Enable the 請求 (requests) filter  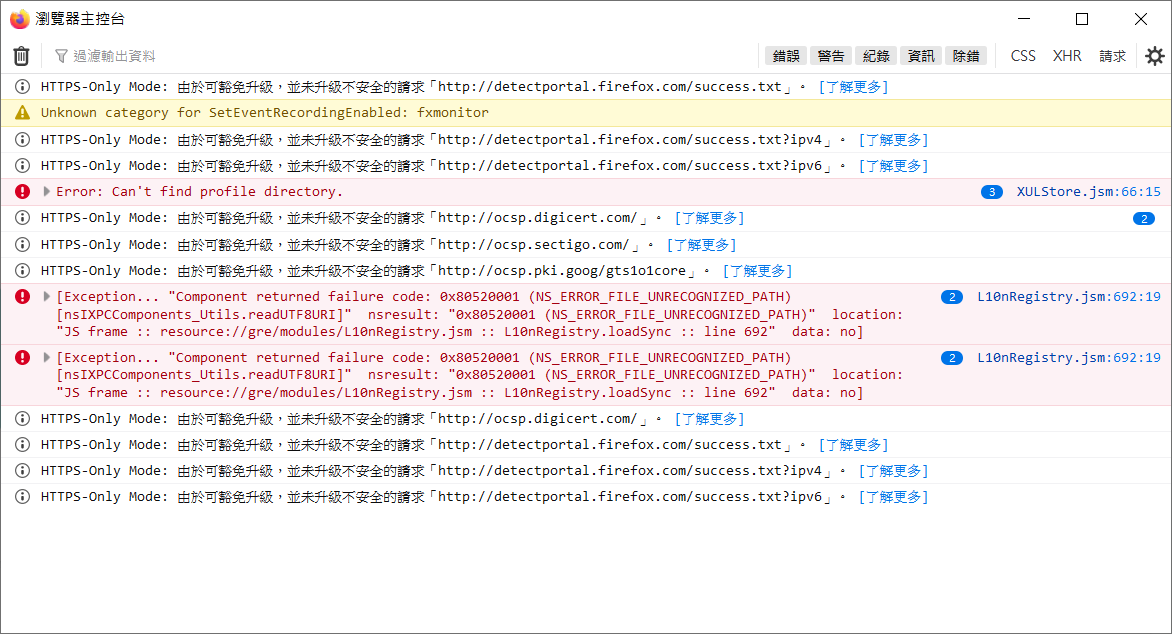[x=1112, y=56]
